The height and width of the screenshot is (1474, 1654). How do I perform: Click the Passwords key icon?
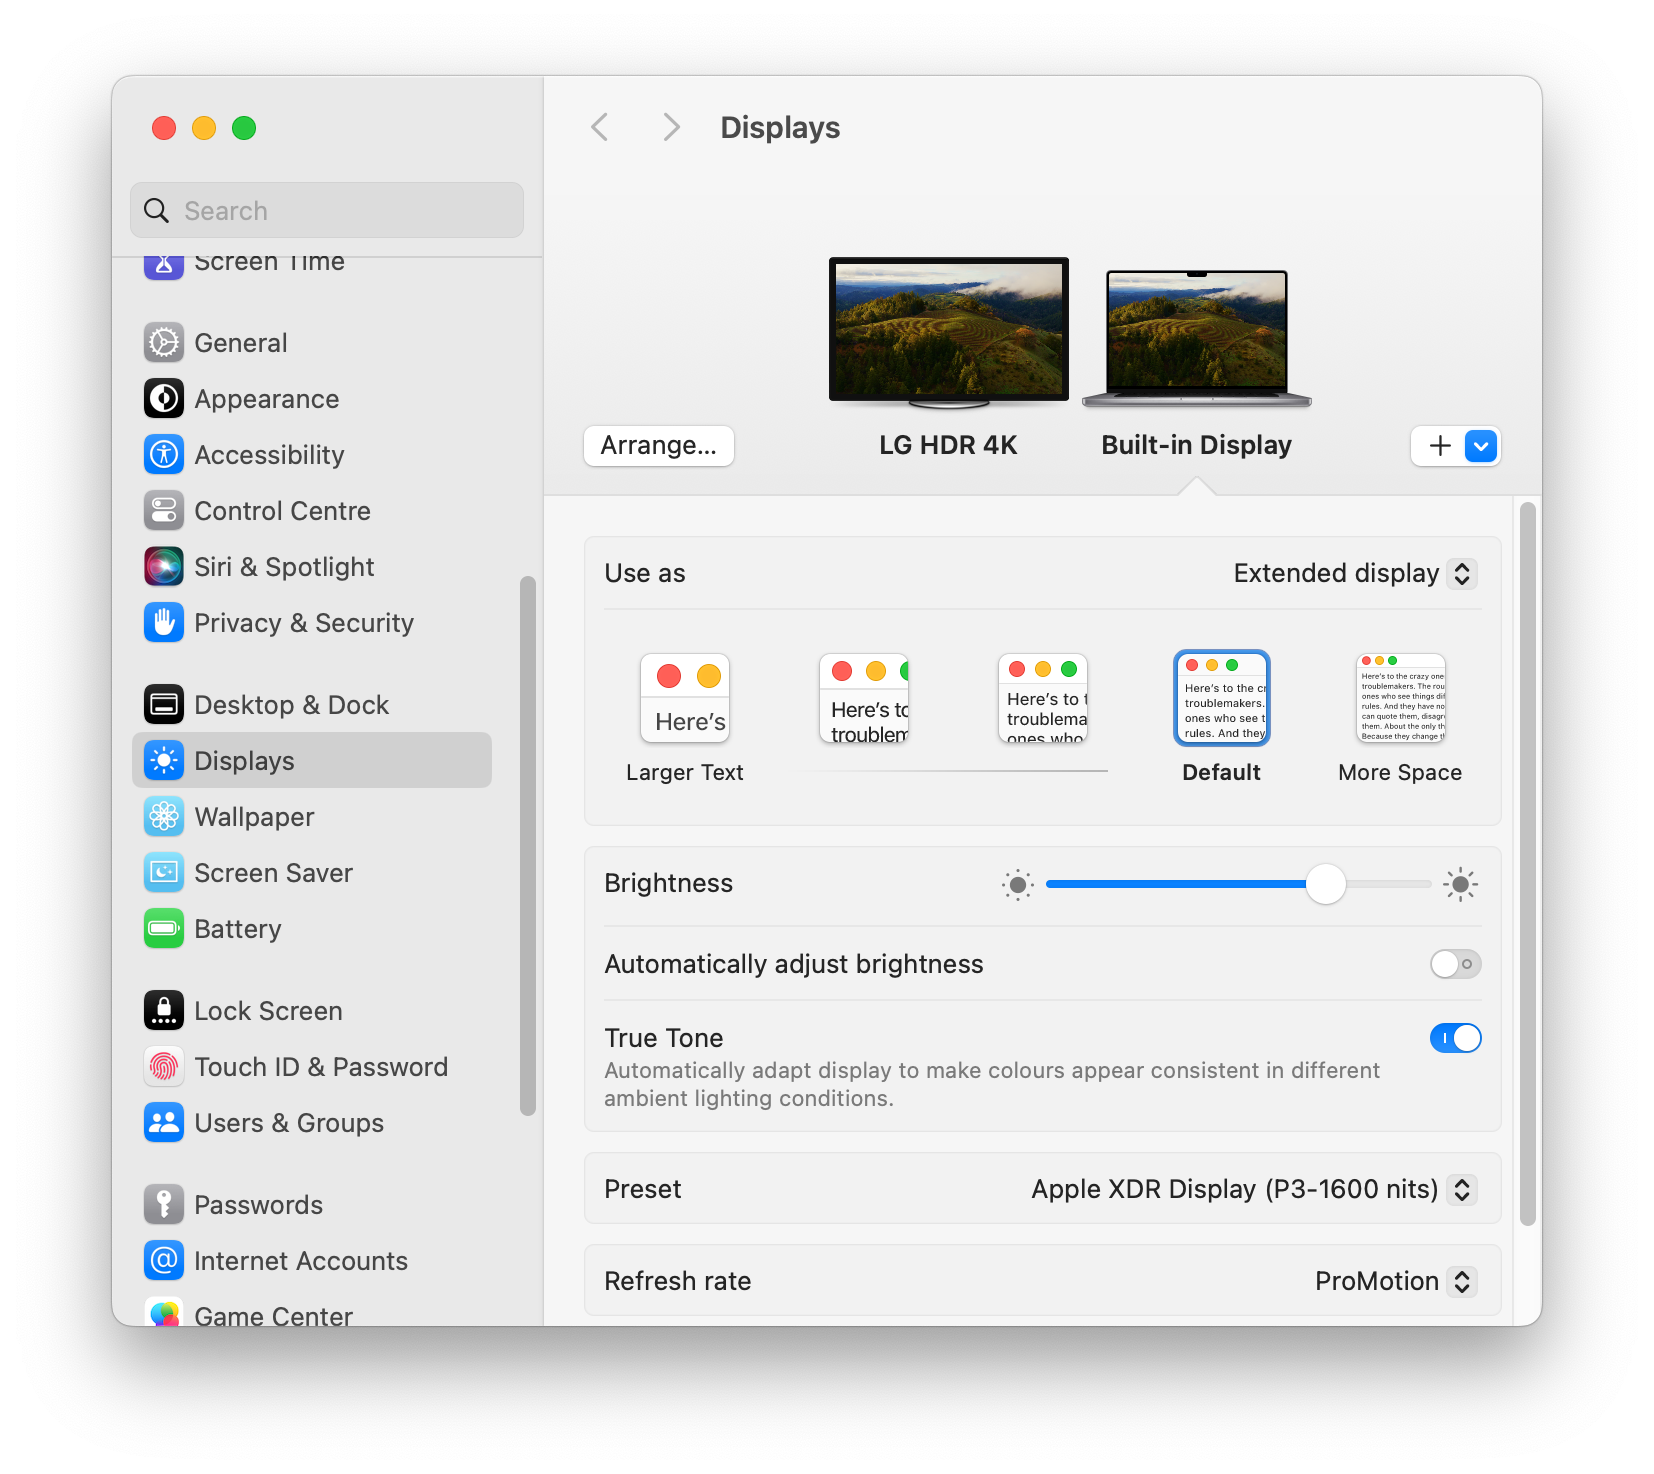164,1205
